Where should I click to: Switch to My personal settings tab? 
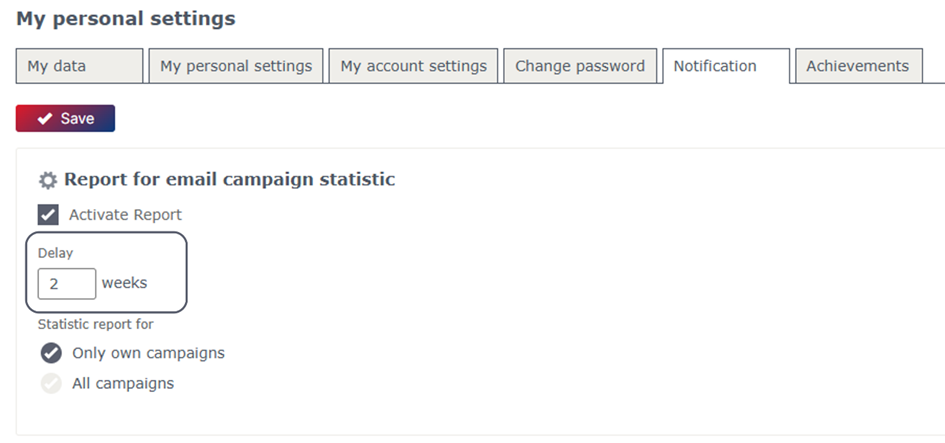point(236,66)
